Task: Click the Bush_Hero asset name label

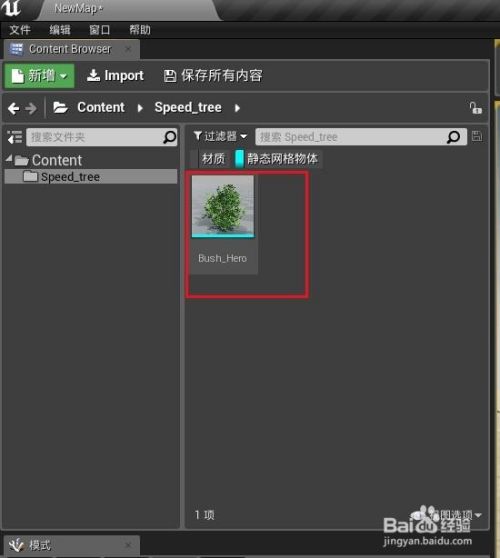Action: (x=222, y=258)
